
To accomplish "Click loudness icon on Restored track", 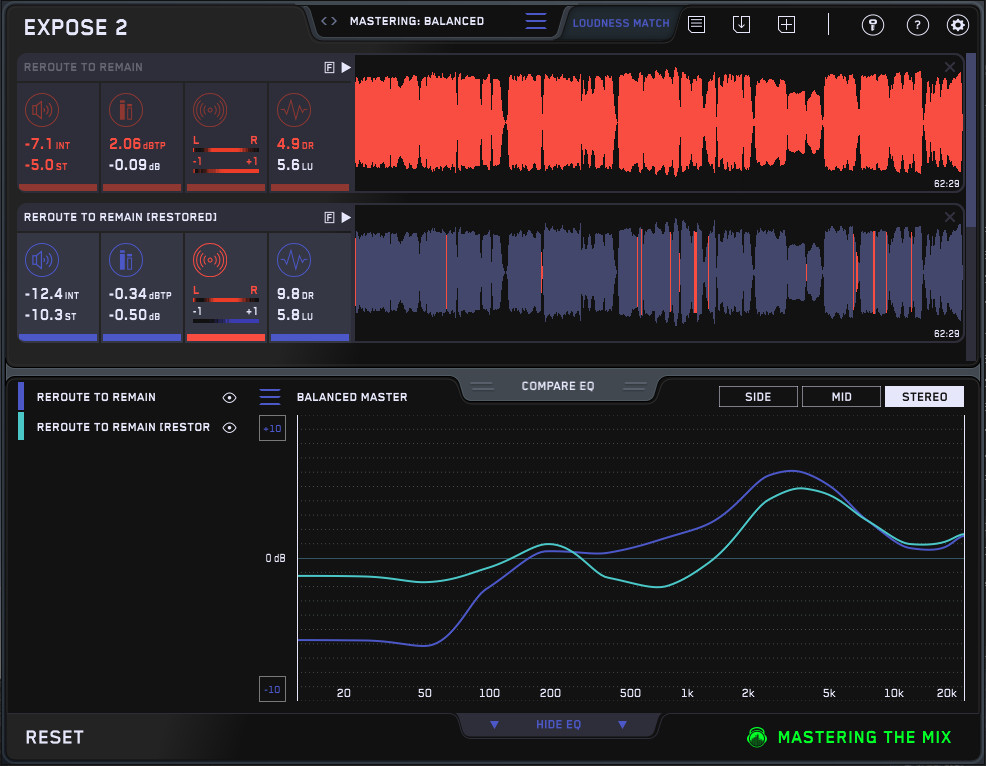I will 43,261.
